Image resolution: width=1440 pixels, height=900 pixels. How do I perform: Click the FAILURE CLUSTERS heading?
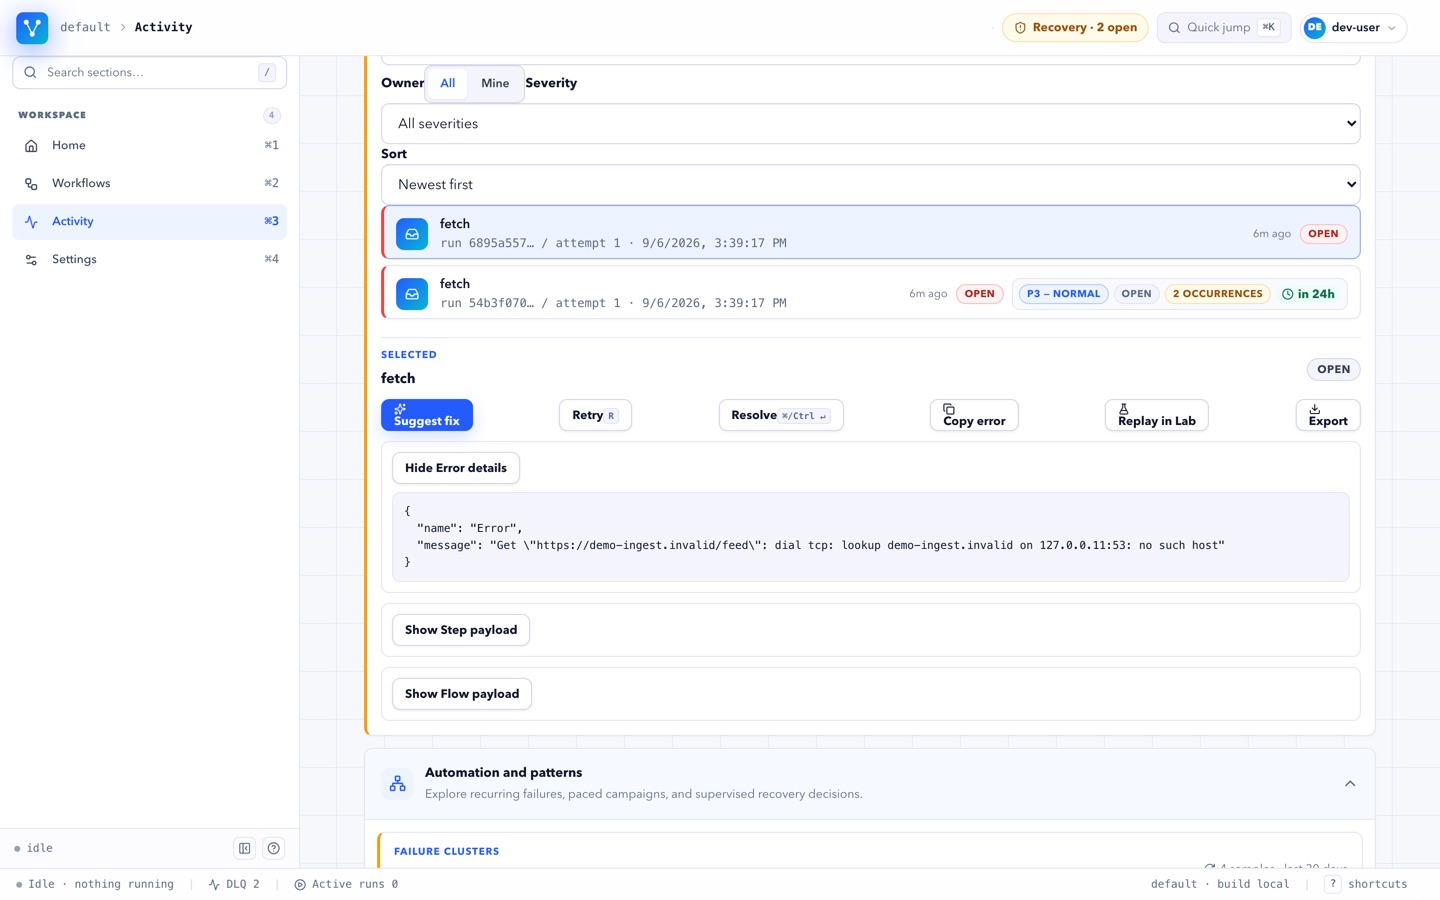pyautogui.click(x=446, y=852)
